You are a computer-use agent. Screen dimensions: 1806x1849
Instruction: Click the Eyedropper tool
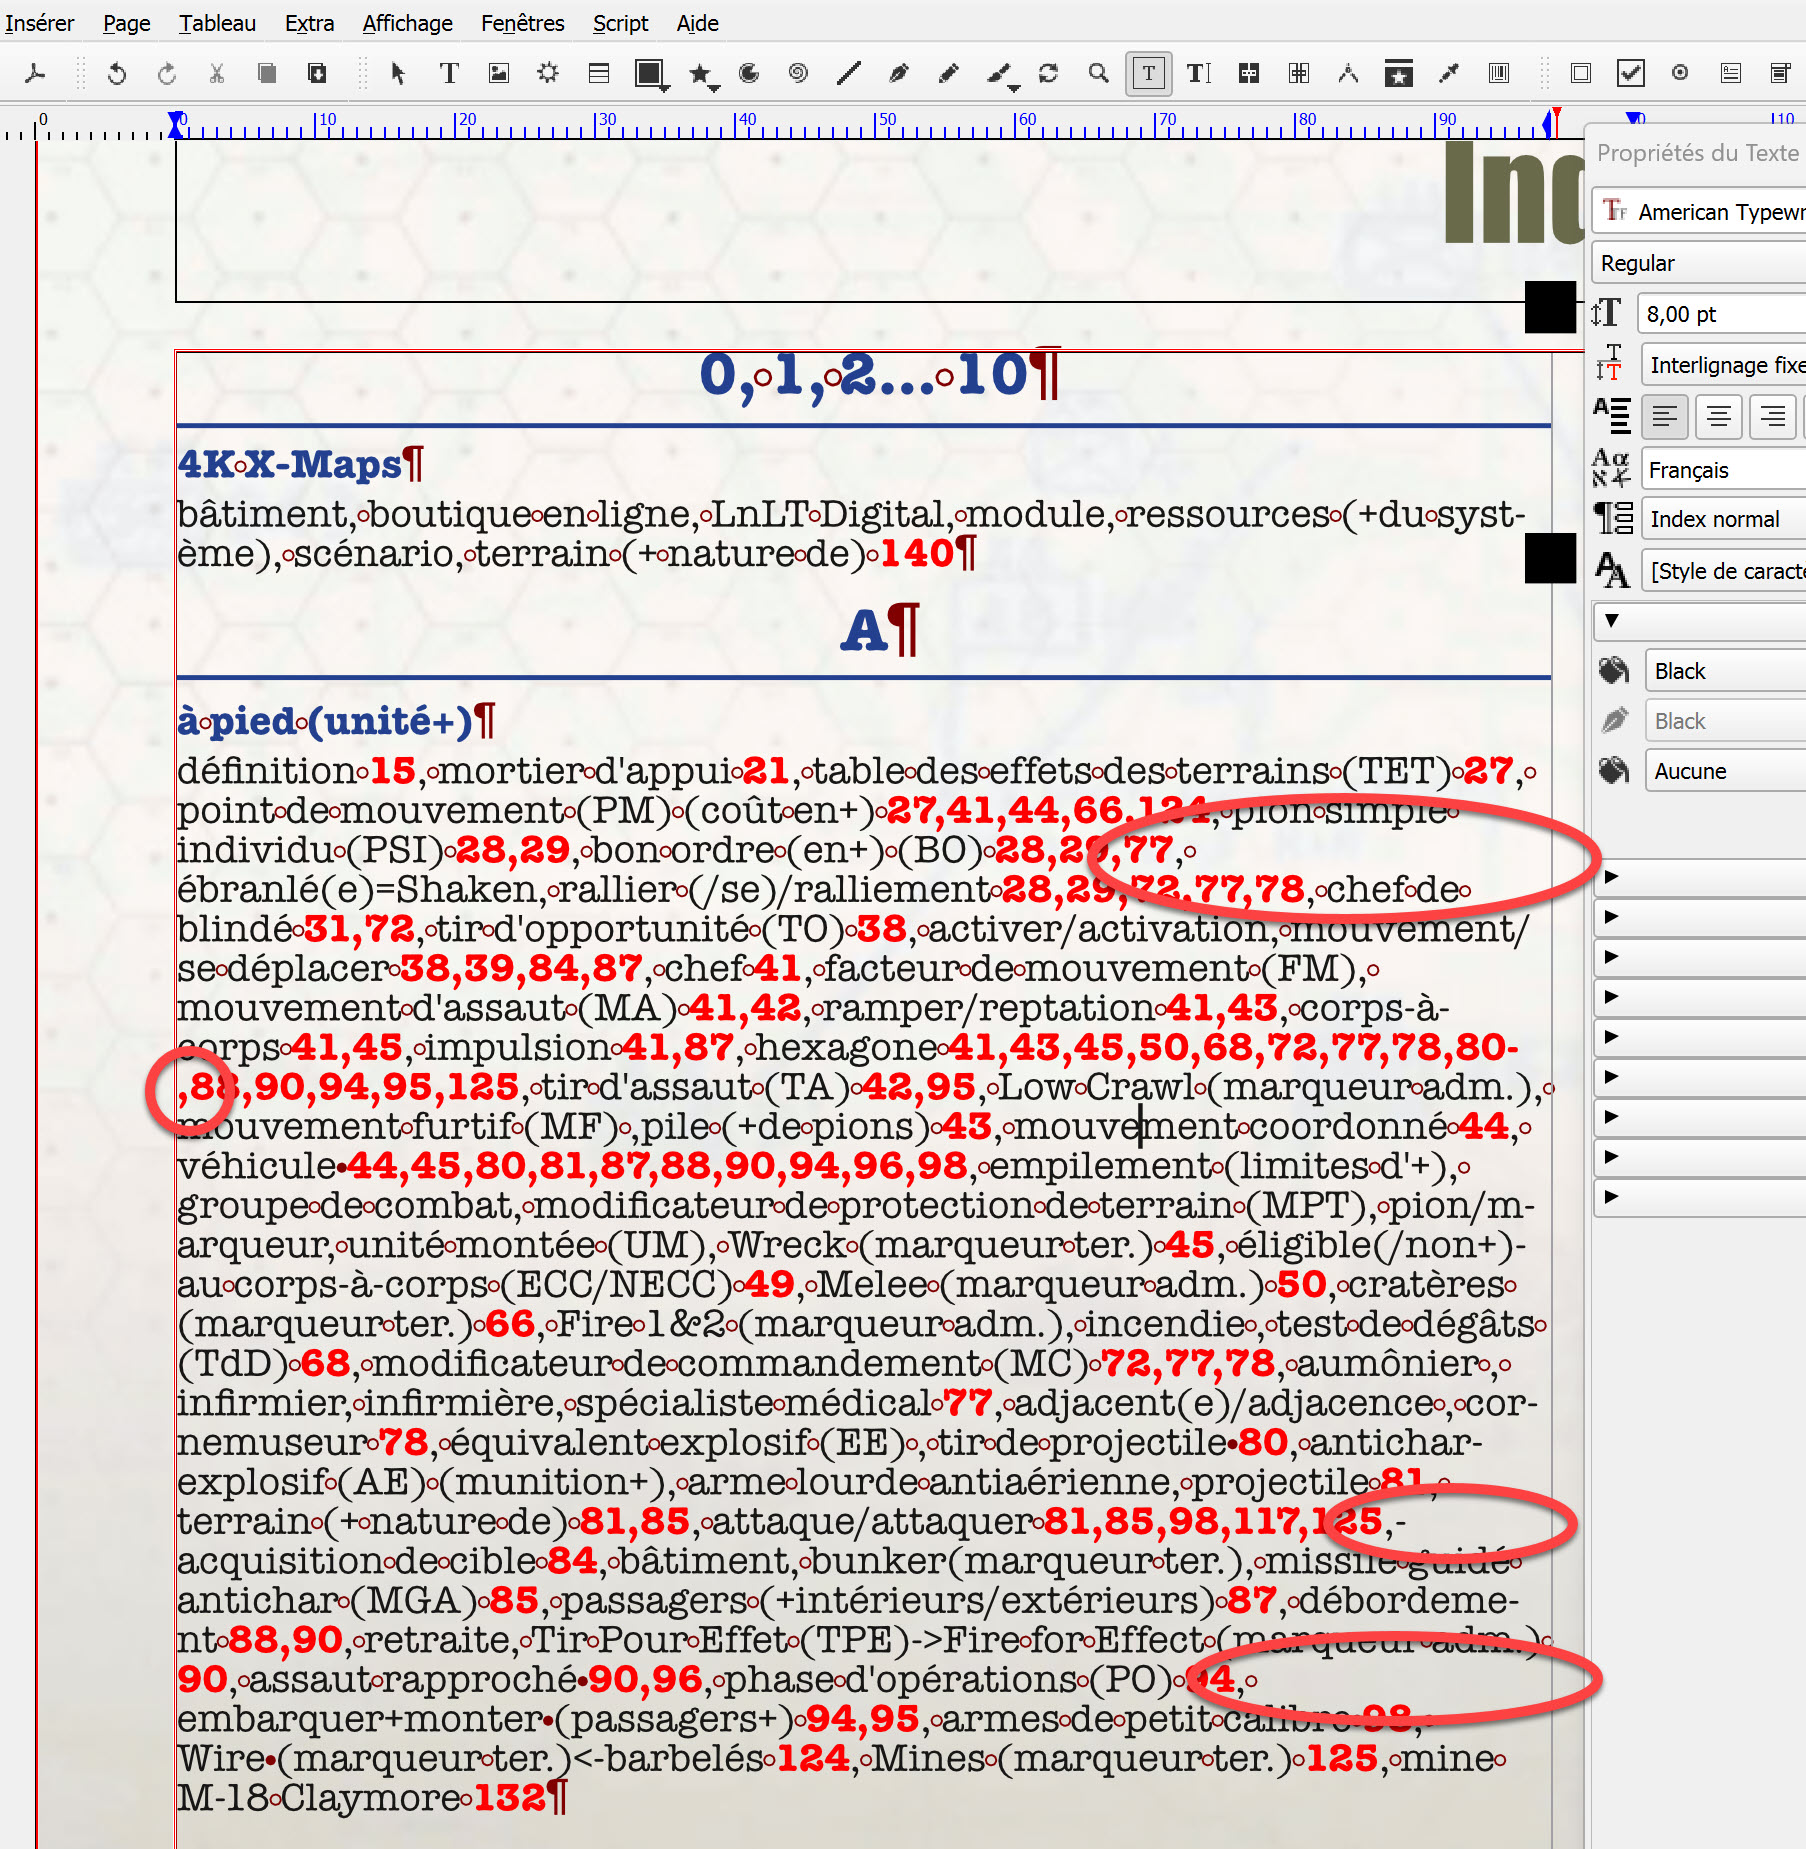pyautogui.click(x=1448, y=73)
